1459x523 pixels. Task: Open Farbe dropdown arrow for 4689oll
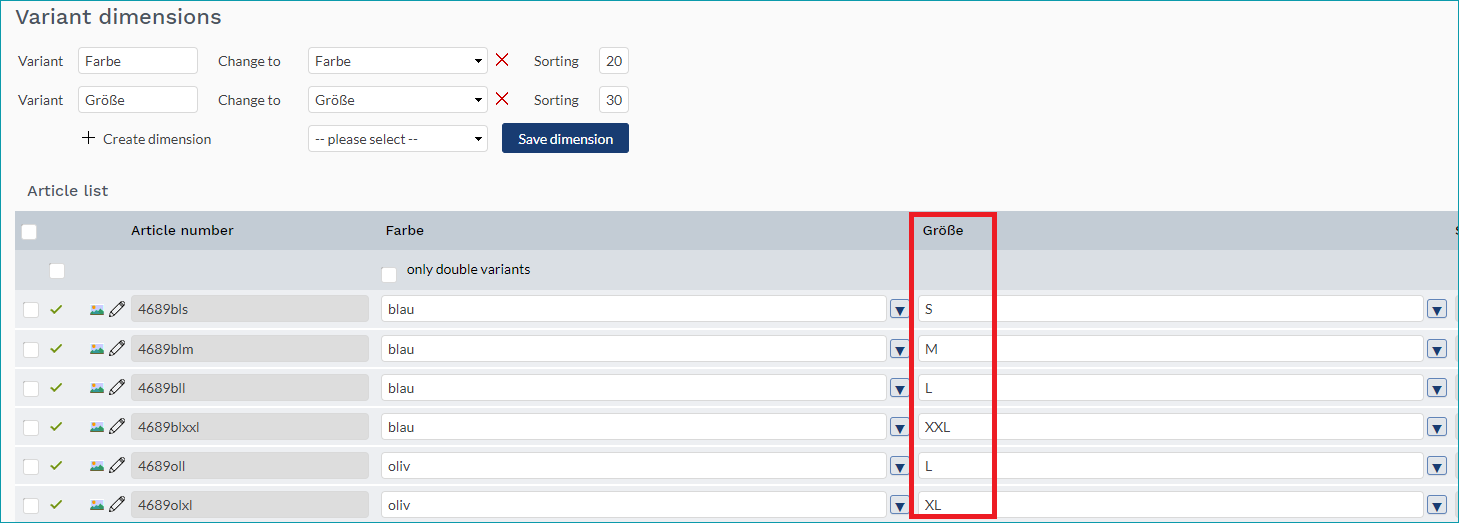pyautogui.click(x=900, y=467)
